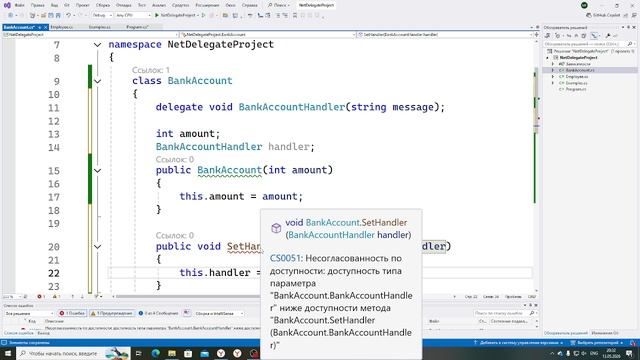Open the Поиск search box in title bar
The height and width of the screenshot is (360, 640).
pyautogui.click(x=279, y=5)
